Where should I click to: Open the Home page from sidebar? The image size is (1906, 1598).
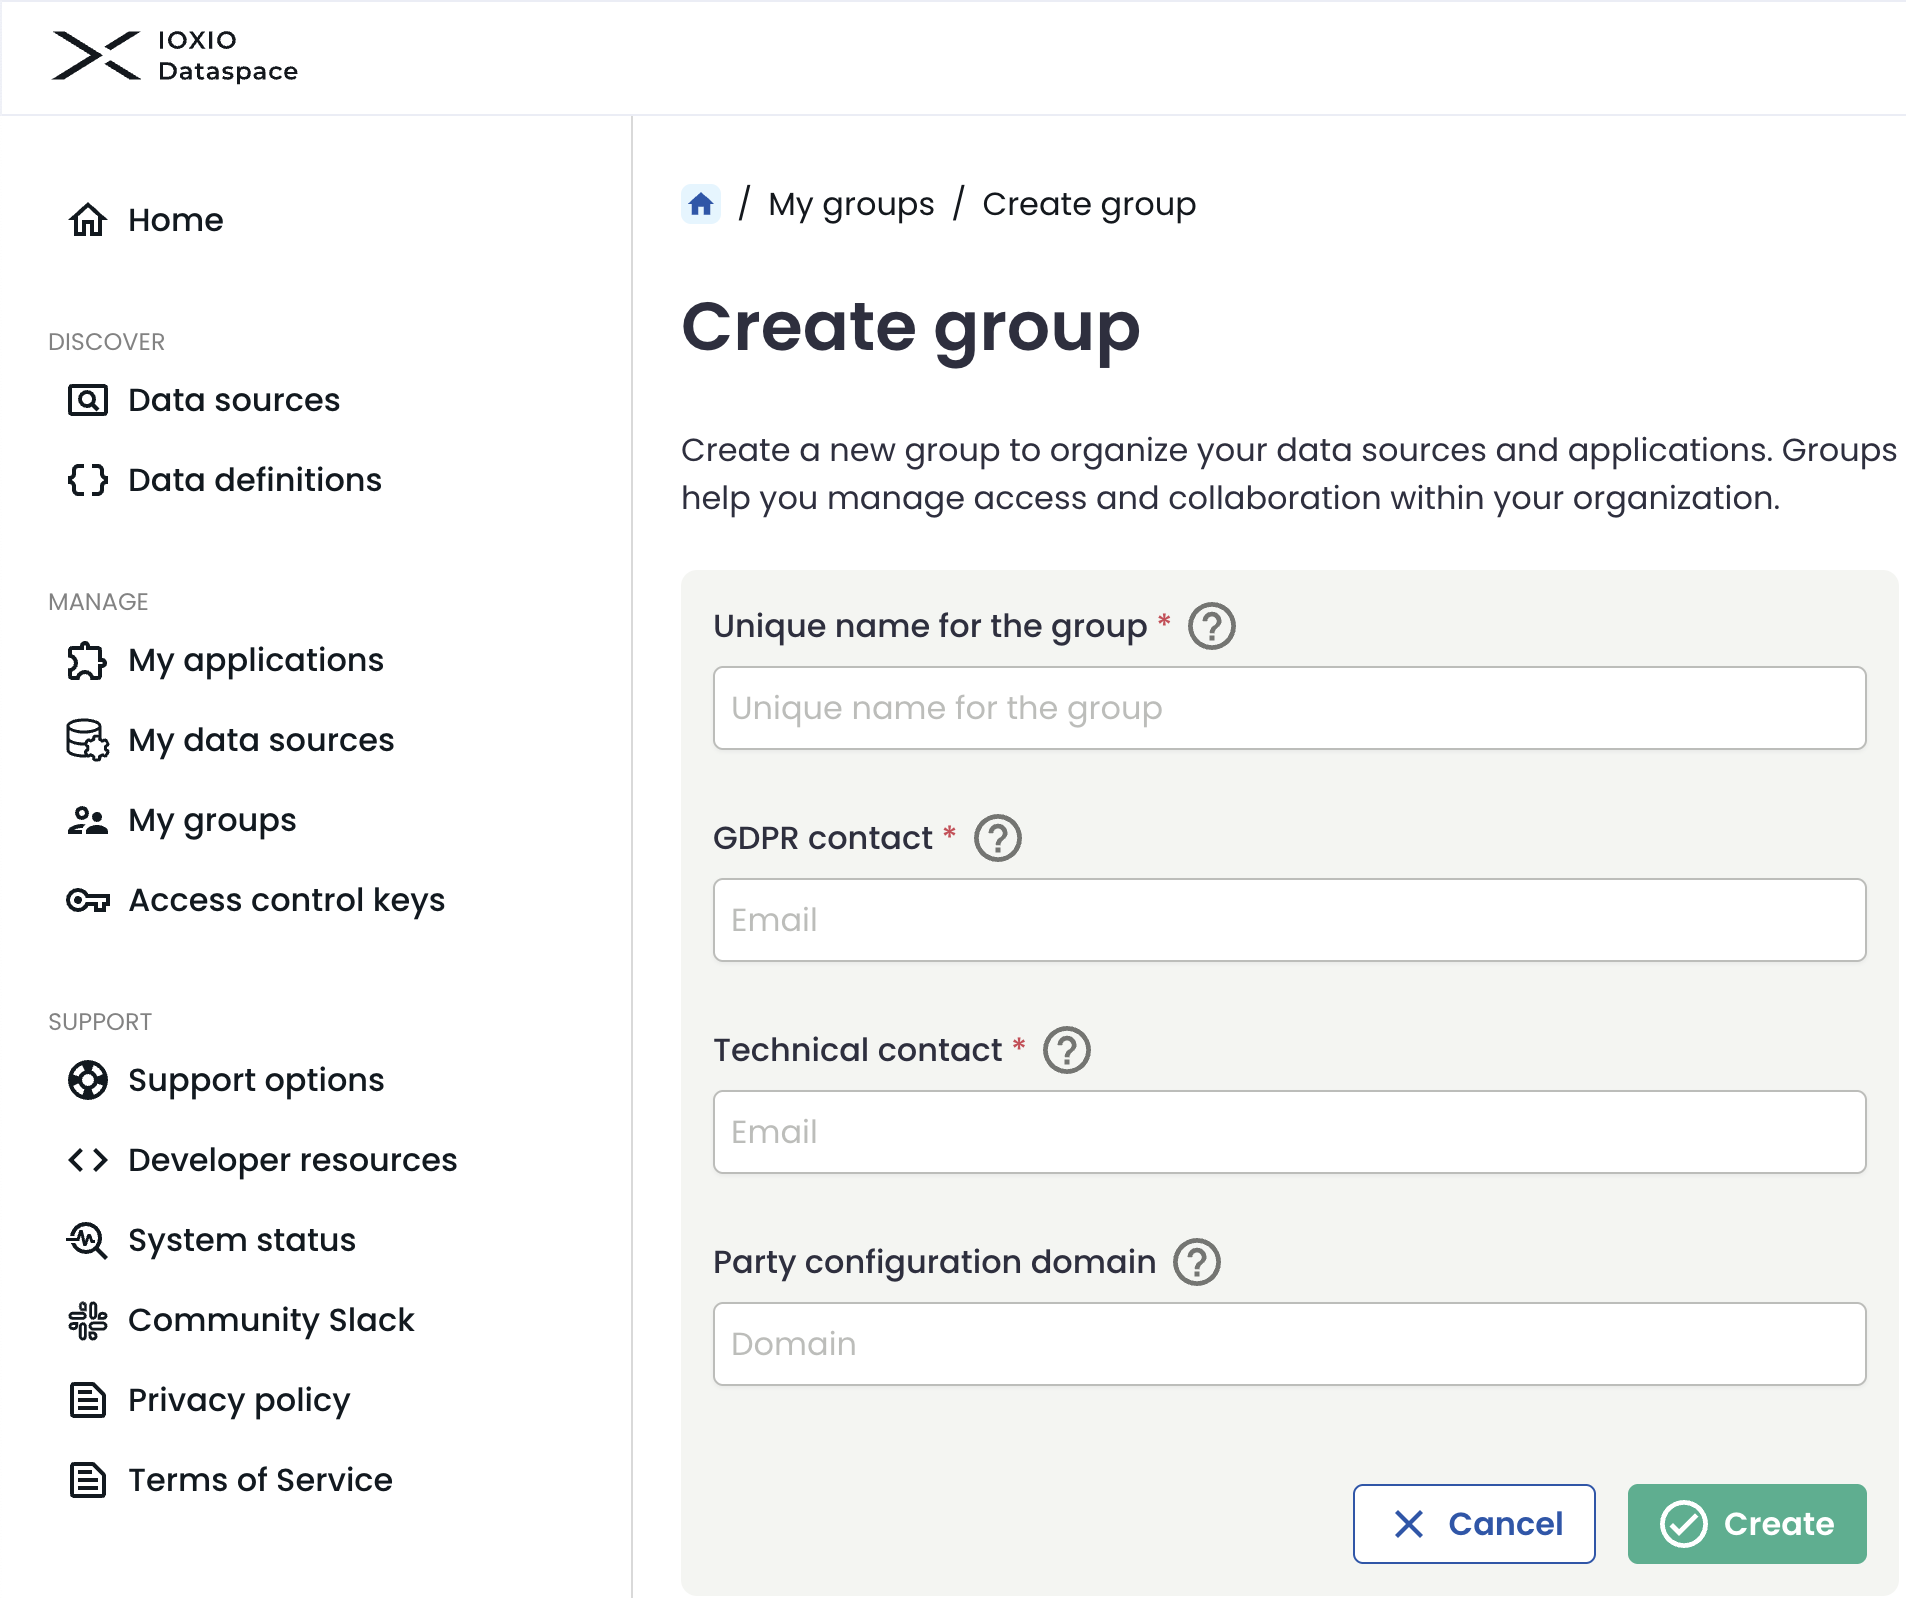[175, 220]
